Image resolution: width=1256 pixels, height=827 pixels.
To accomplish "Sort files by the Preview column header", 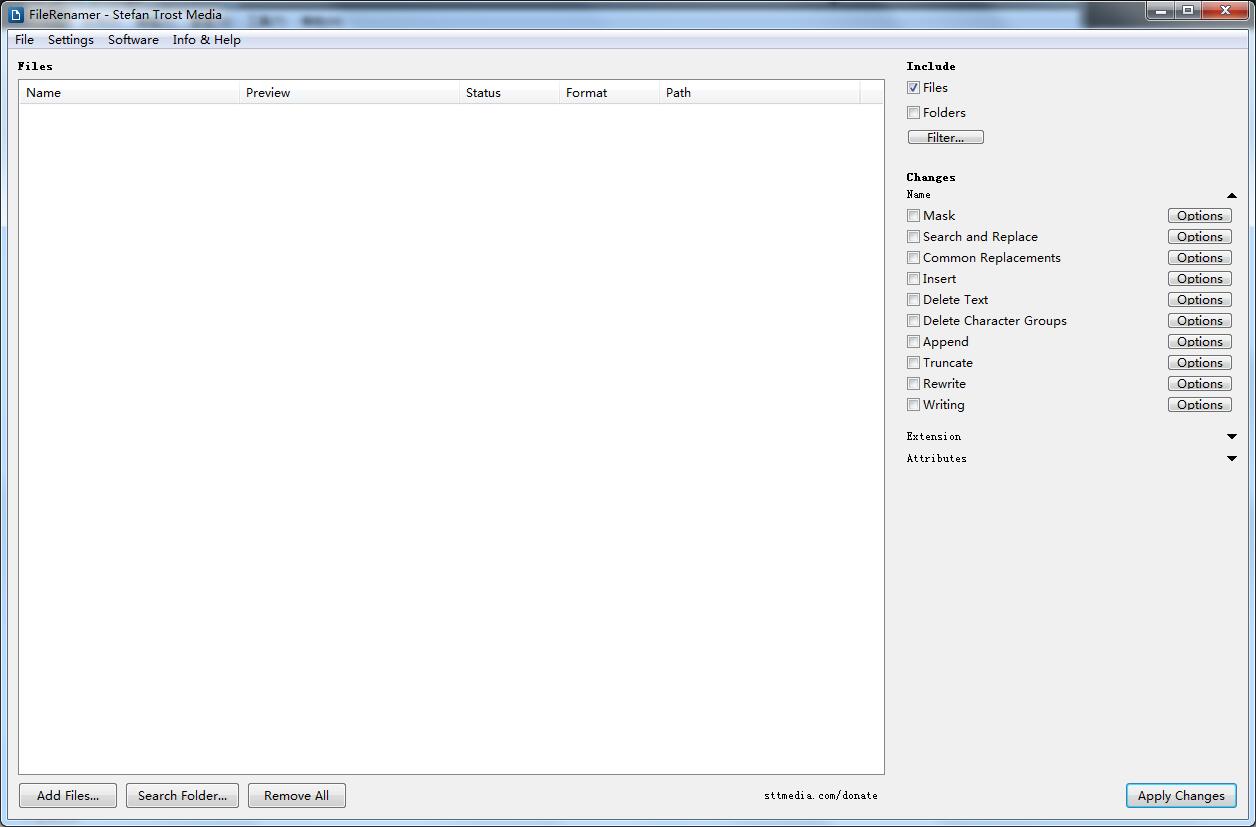I will click(x=348, y=93).
